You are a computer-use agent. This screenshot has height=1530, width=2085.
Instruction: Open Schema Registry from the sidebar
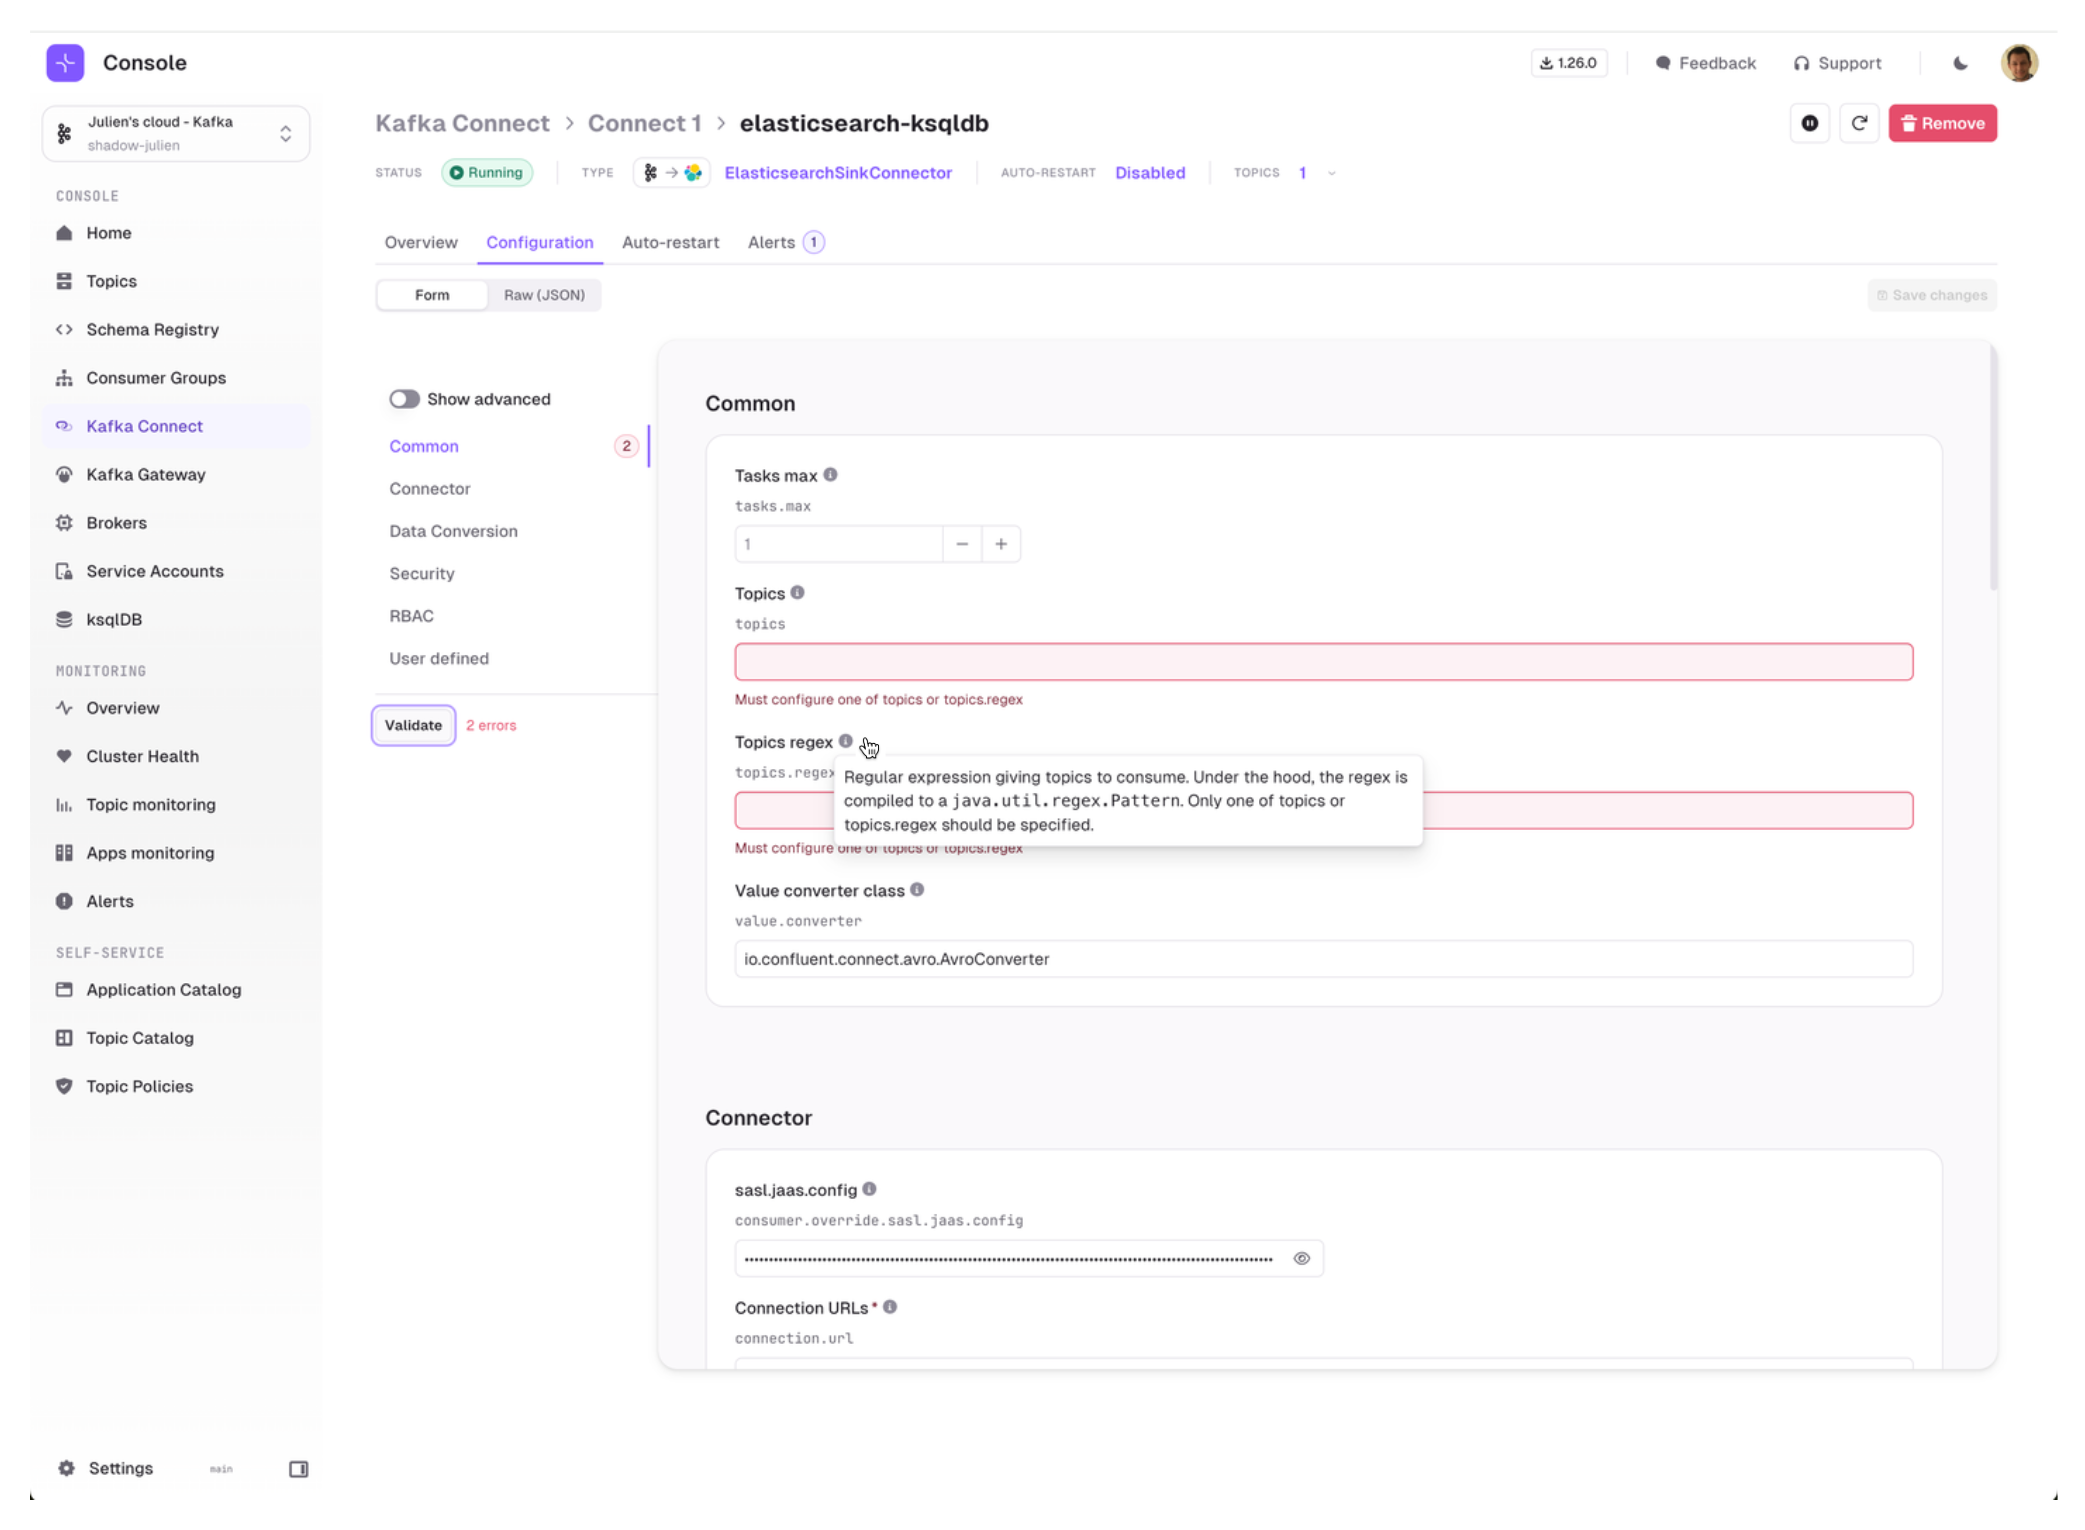tap(152, 329)
